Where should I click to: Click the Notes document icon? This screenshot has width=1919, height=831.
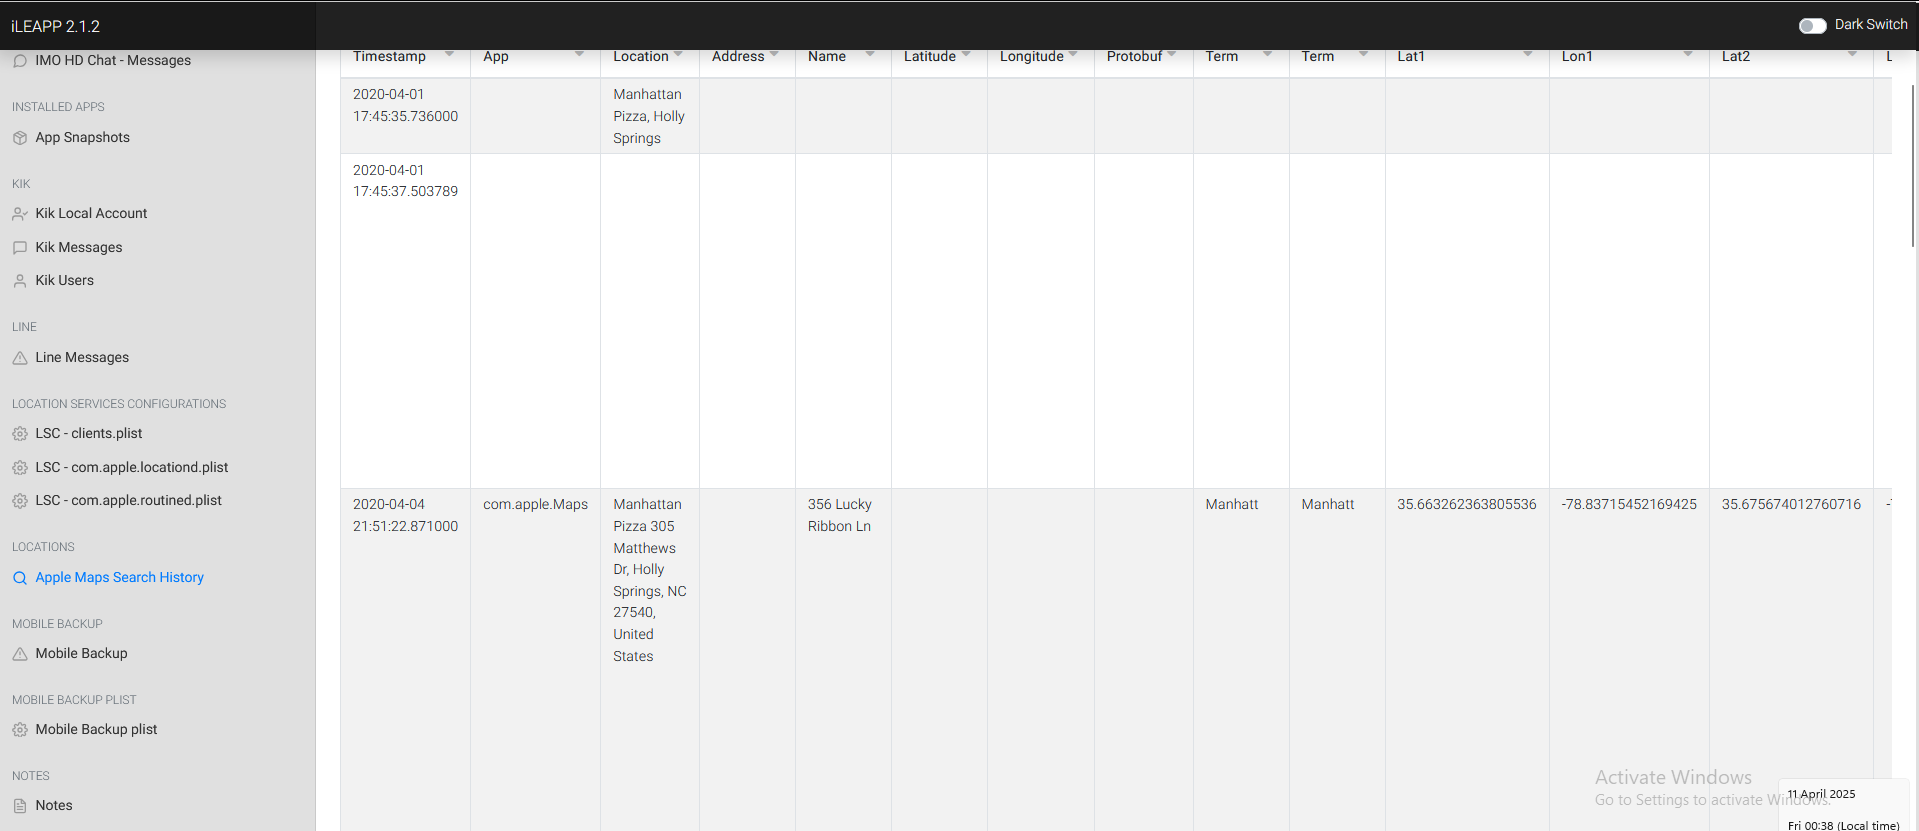pos(20,806)
